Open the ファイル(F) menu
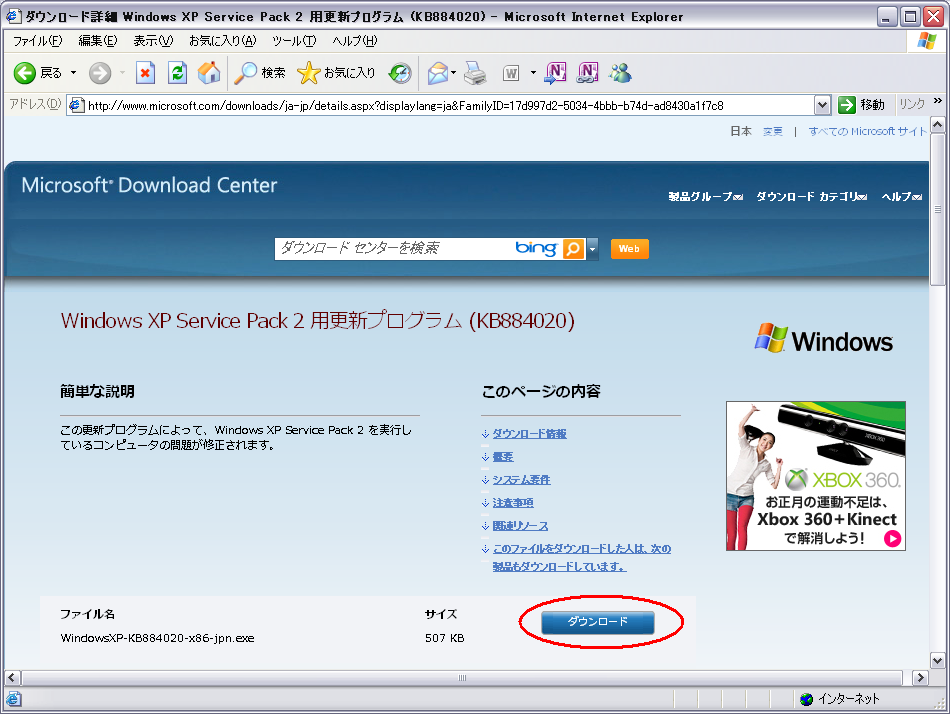 coord(38,41)
